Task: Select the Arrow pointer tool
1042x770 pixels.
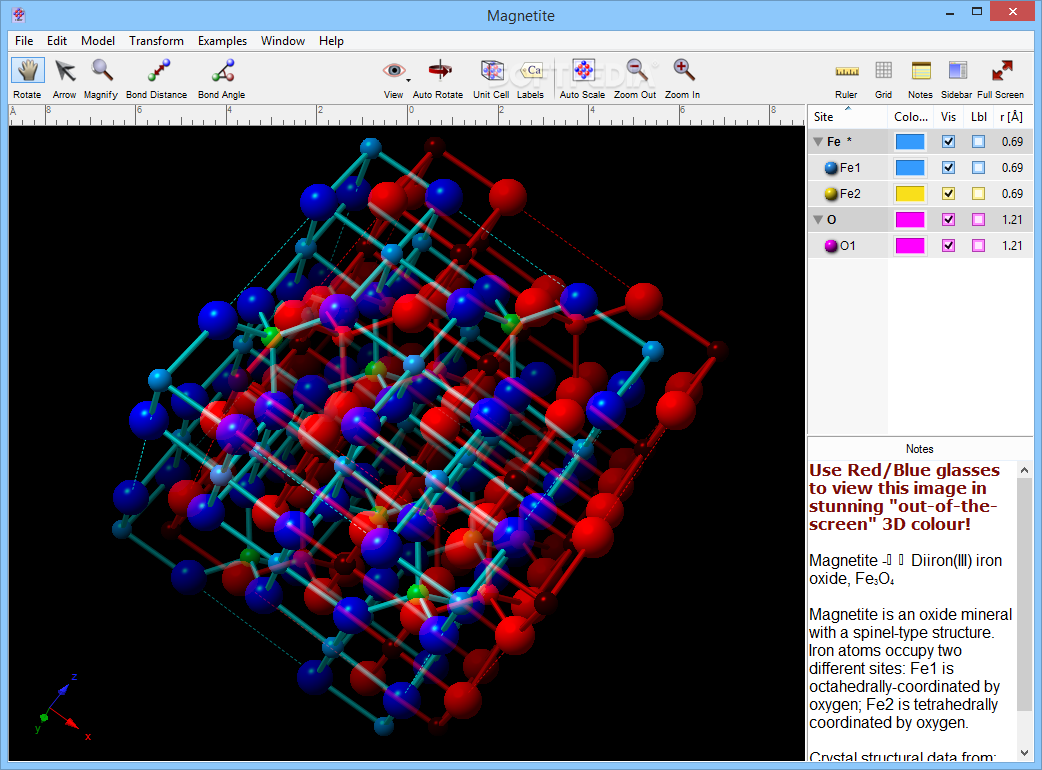Action: tap(64, 78)
